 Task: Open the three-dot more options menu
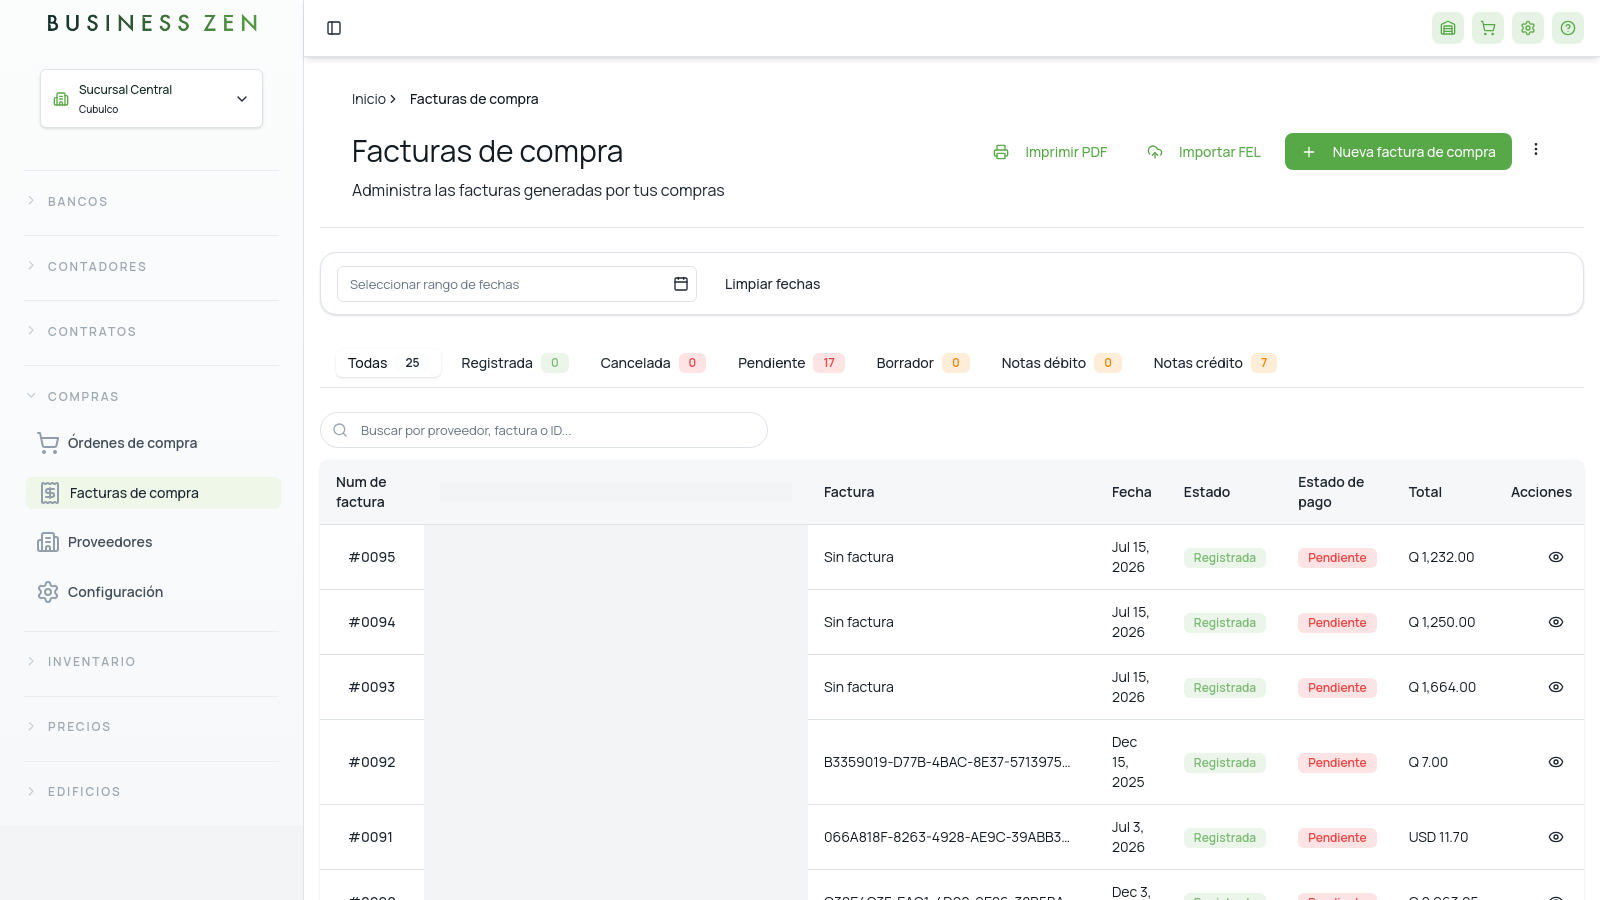pyautogui.click(x=1536, y=150)
